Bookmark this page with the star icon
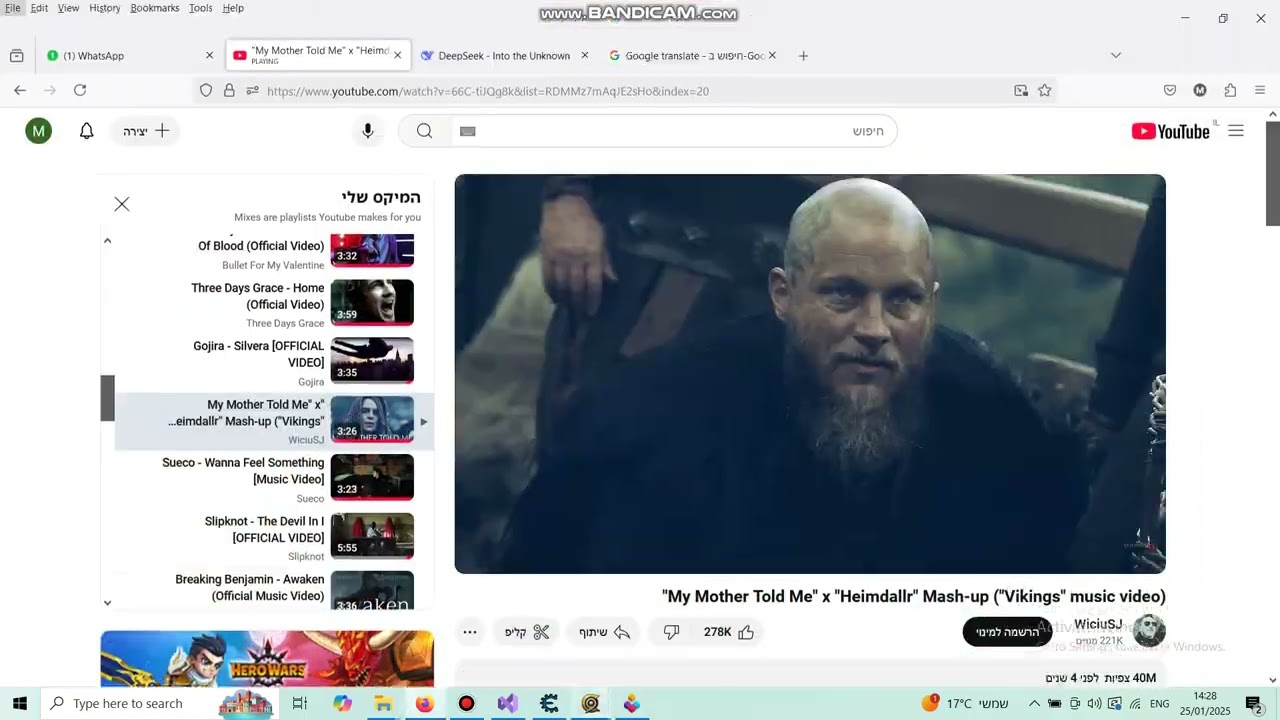The image size is (1280, 720). (x=1045, y=90)
